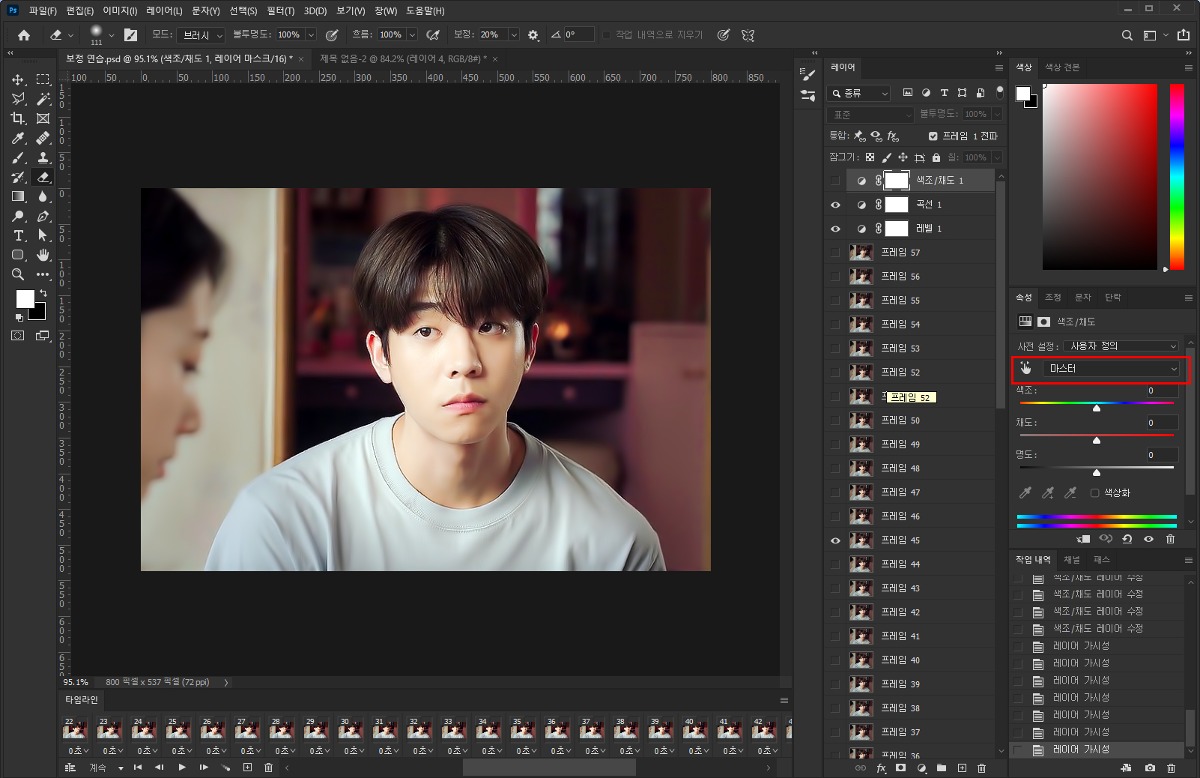
Task: Select frame 30 thumbnail in timeline
Action: pos(348,731)
